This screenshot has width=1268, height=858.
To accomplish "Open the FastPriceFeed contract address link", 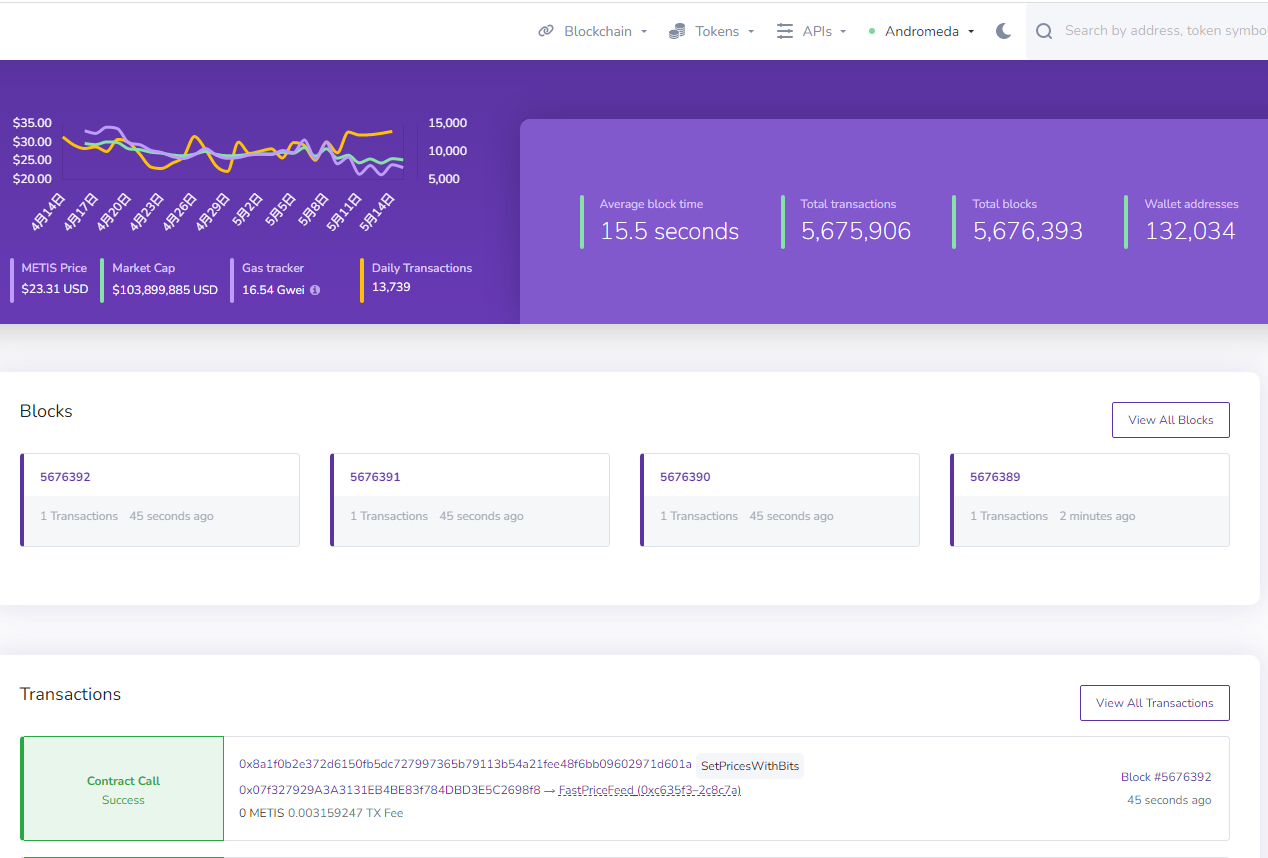I will [649, 790].
